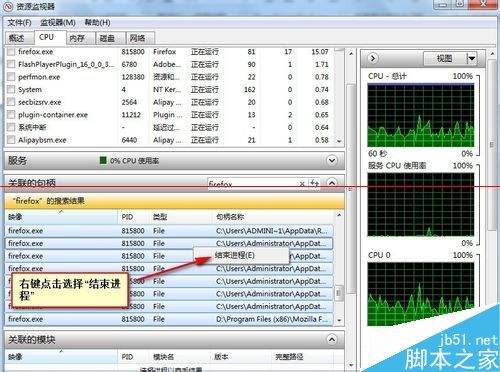Sort handles by 句柄名称 column
This screenshot has width=500, height=372.
(x=273, y=217)
